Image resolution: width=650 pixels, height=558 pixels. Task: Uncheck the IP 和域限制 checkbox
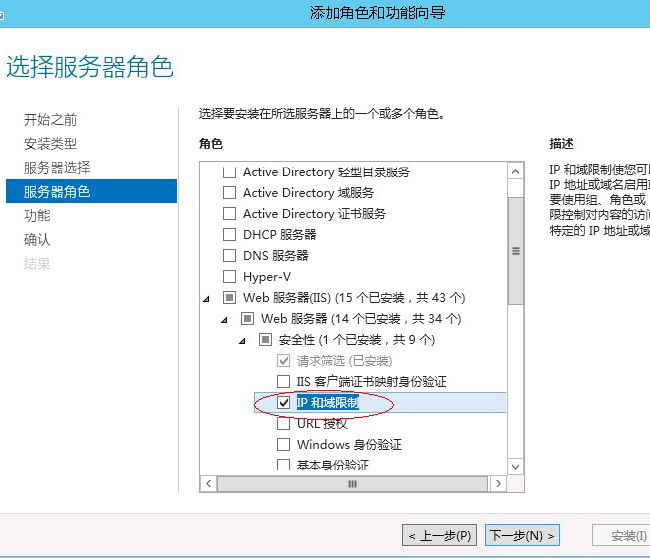[283, 403]
